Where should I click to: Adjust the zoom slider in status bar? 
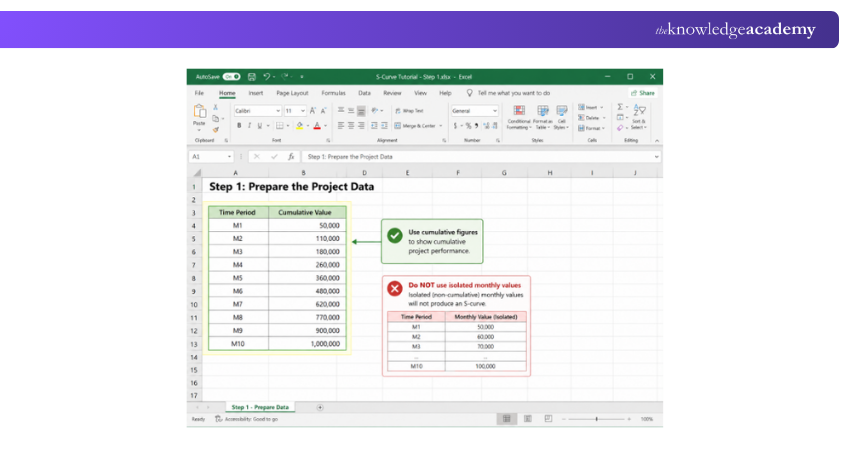pyautogui.click(x=596, y=419)
